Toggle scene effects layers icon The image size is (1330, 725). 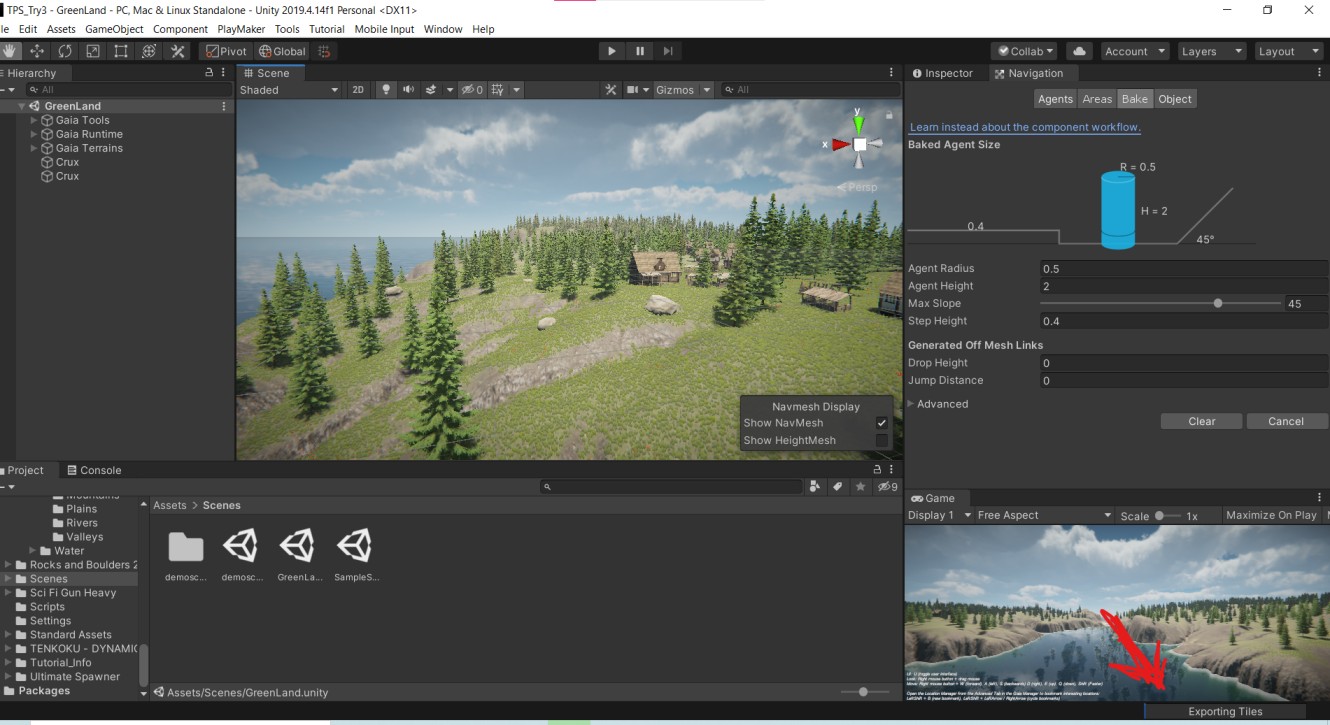[432, 90]
